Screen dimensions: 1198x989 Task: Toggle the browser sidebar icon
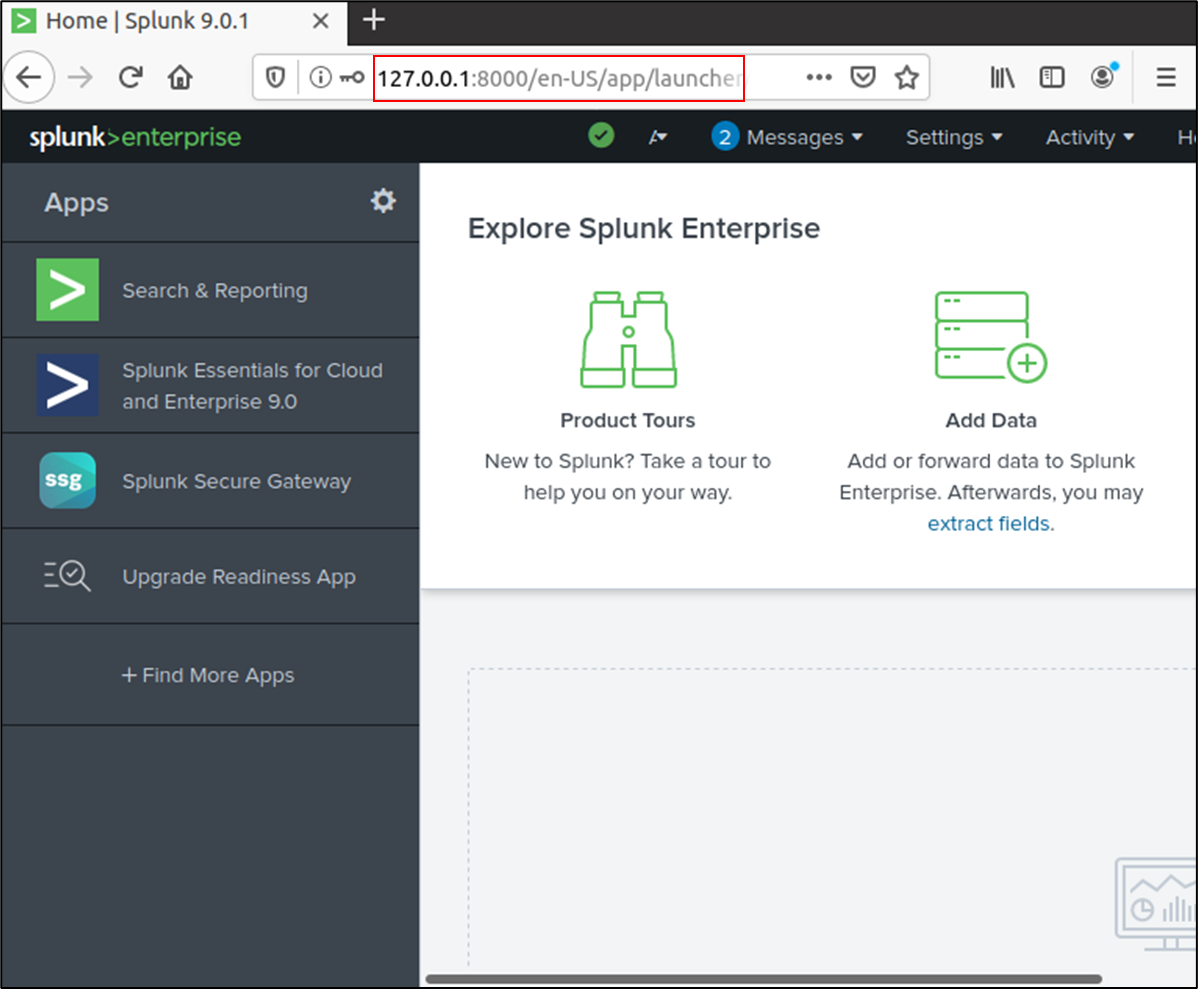(1052, 77)
